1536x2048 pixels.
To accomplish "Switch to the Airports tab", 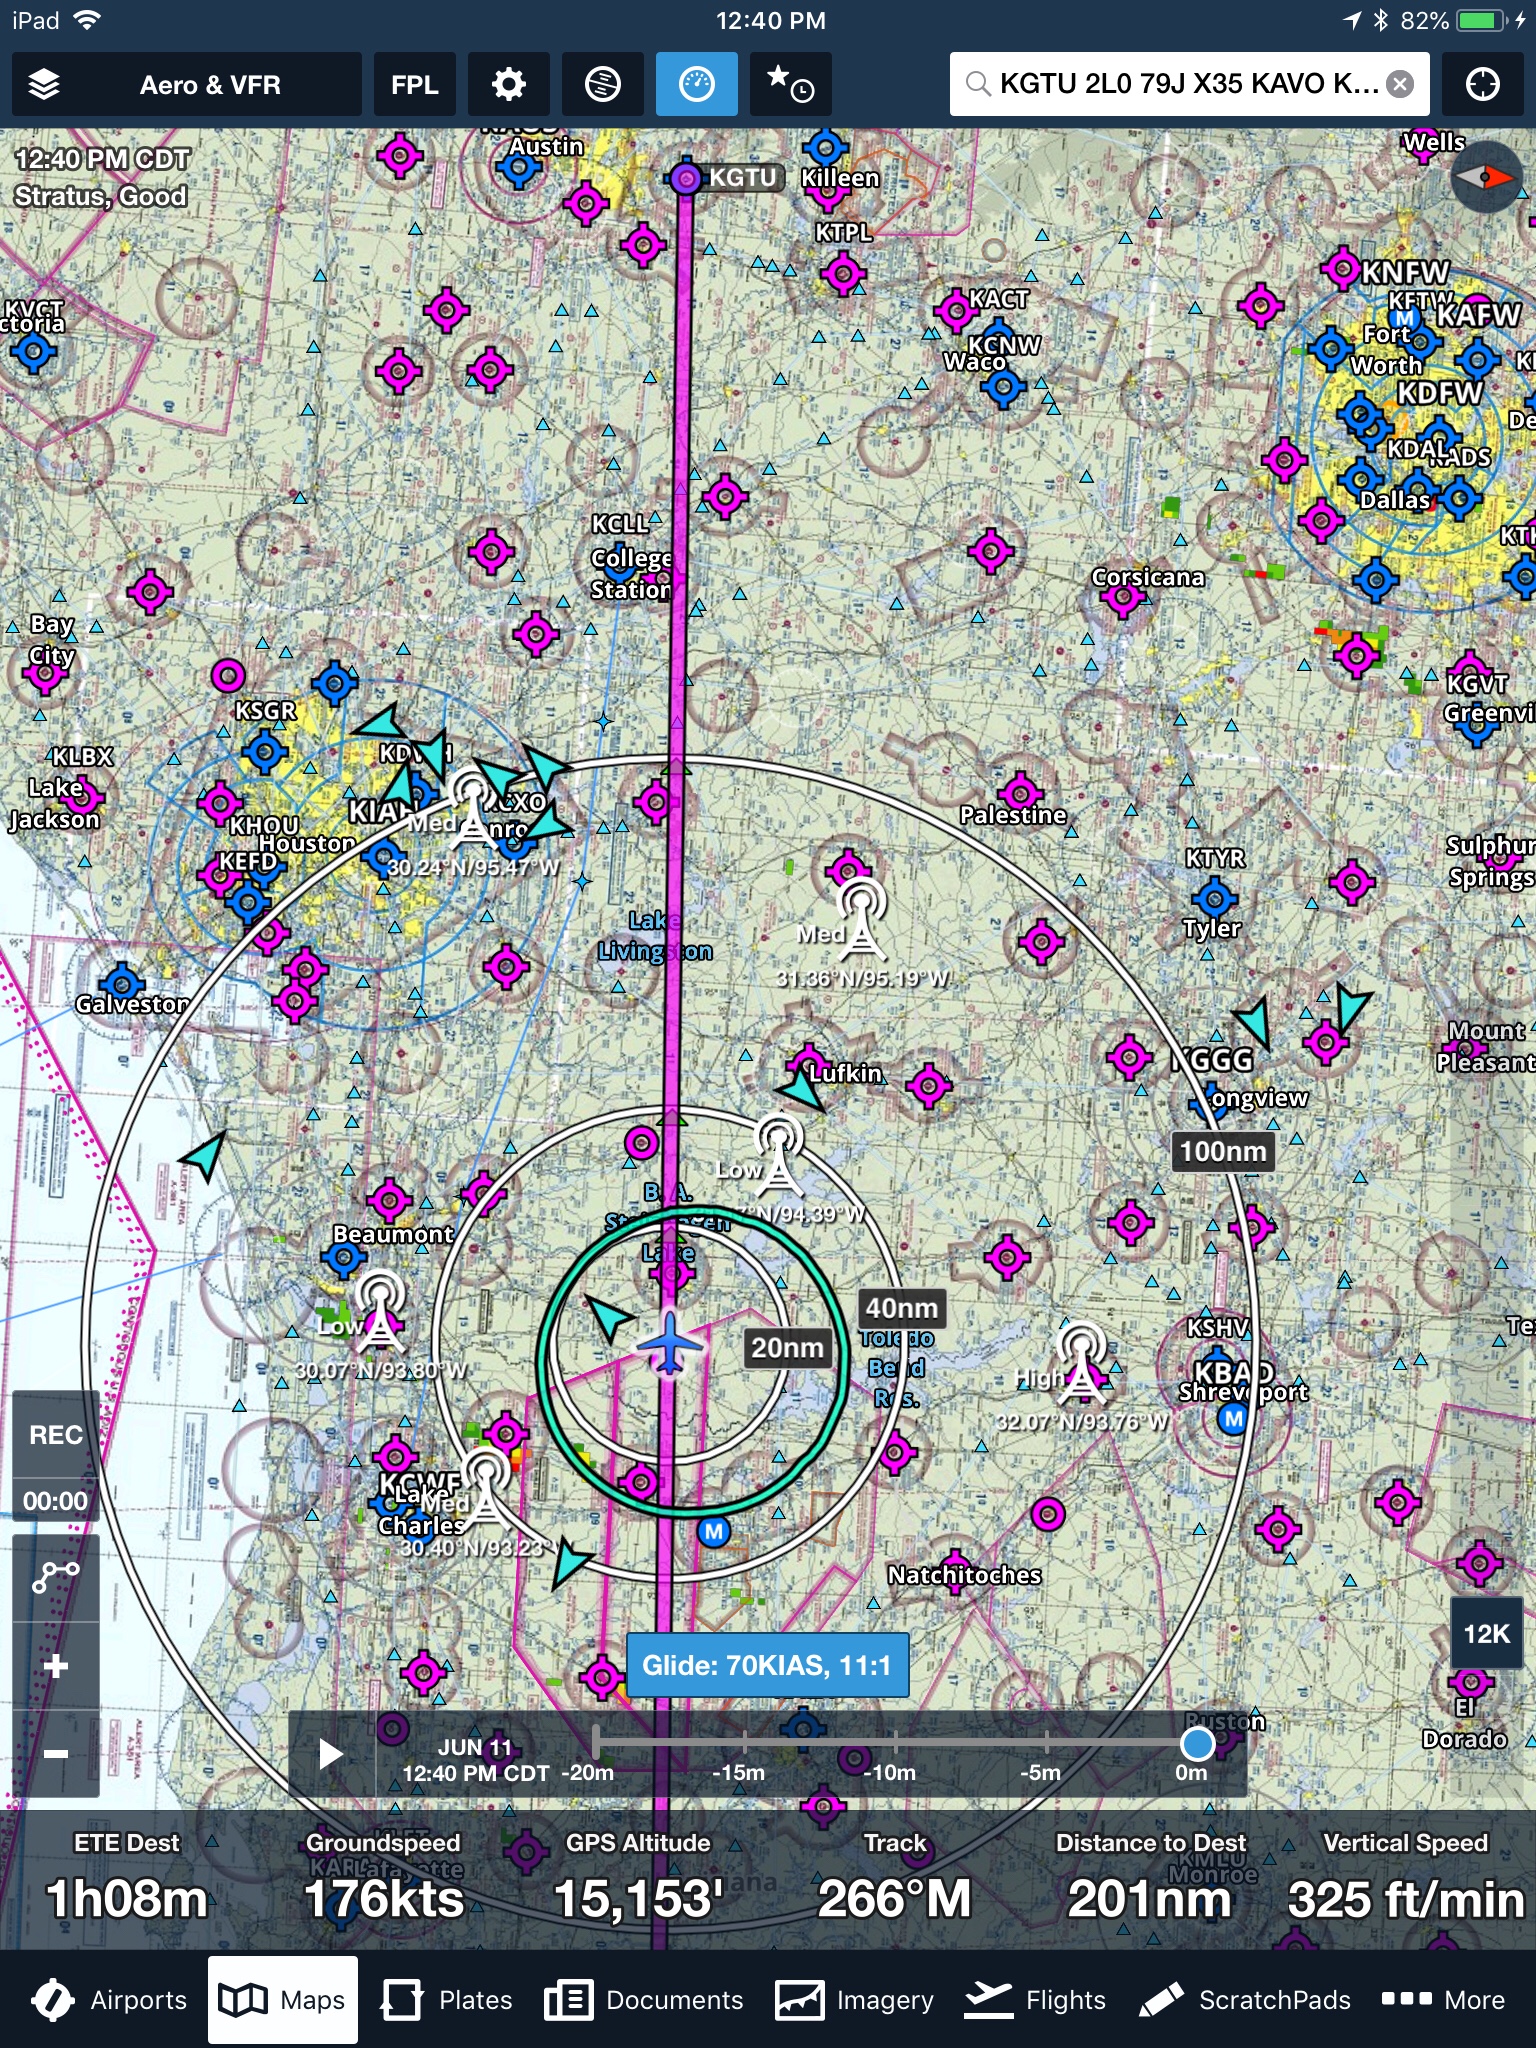I will pyautogui.click(x=110, y=2000).
